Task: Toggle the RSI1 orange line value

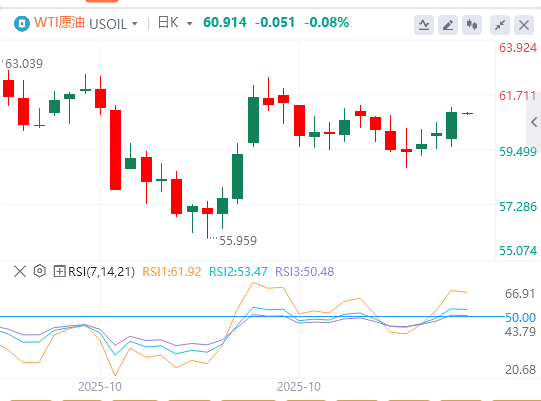Action: pyautogui.click(x=172, y=272)
